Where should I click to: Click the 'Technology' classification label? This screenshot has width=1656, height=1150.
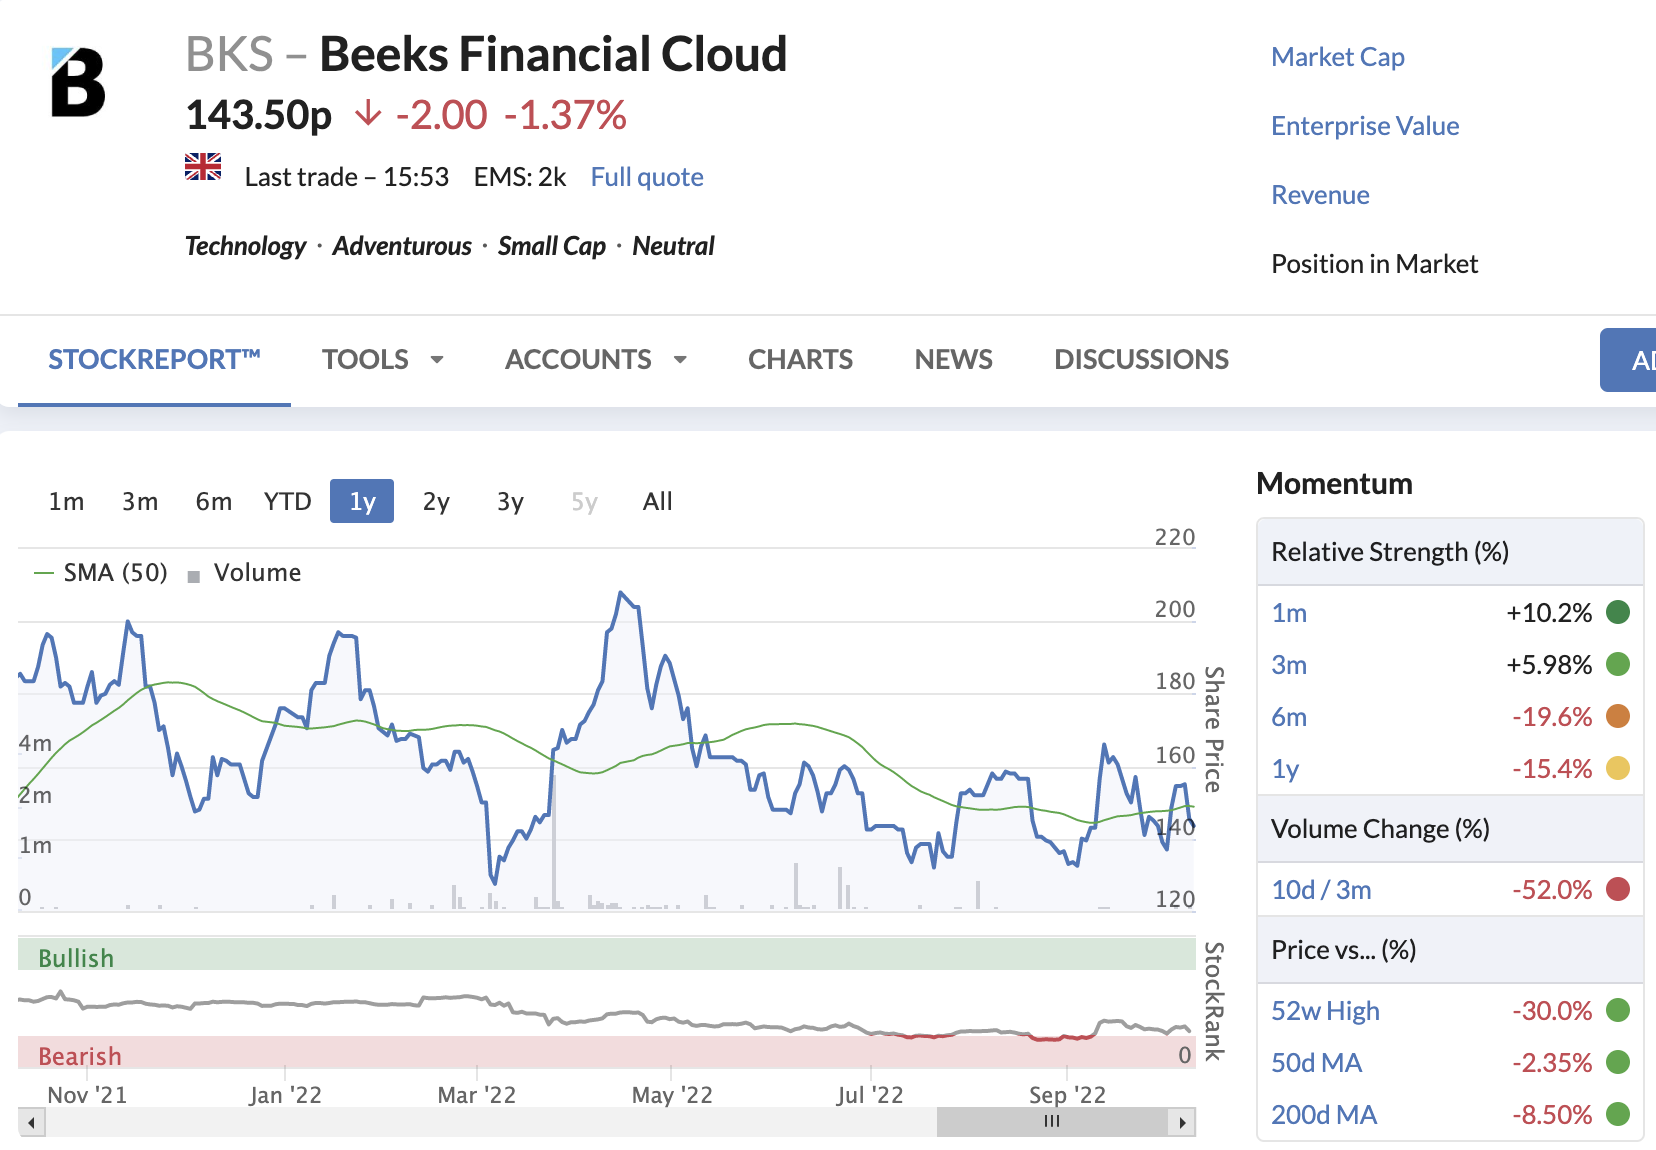[x=246, y=246]
